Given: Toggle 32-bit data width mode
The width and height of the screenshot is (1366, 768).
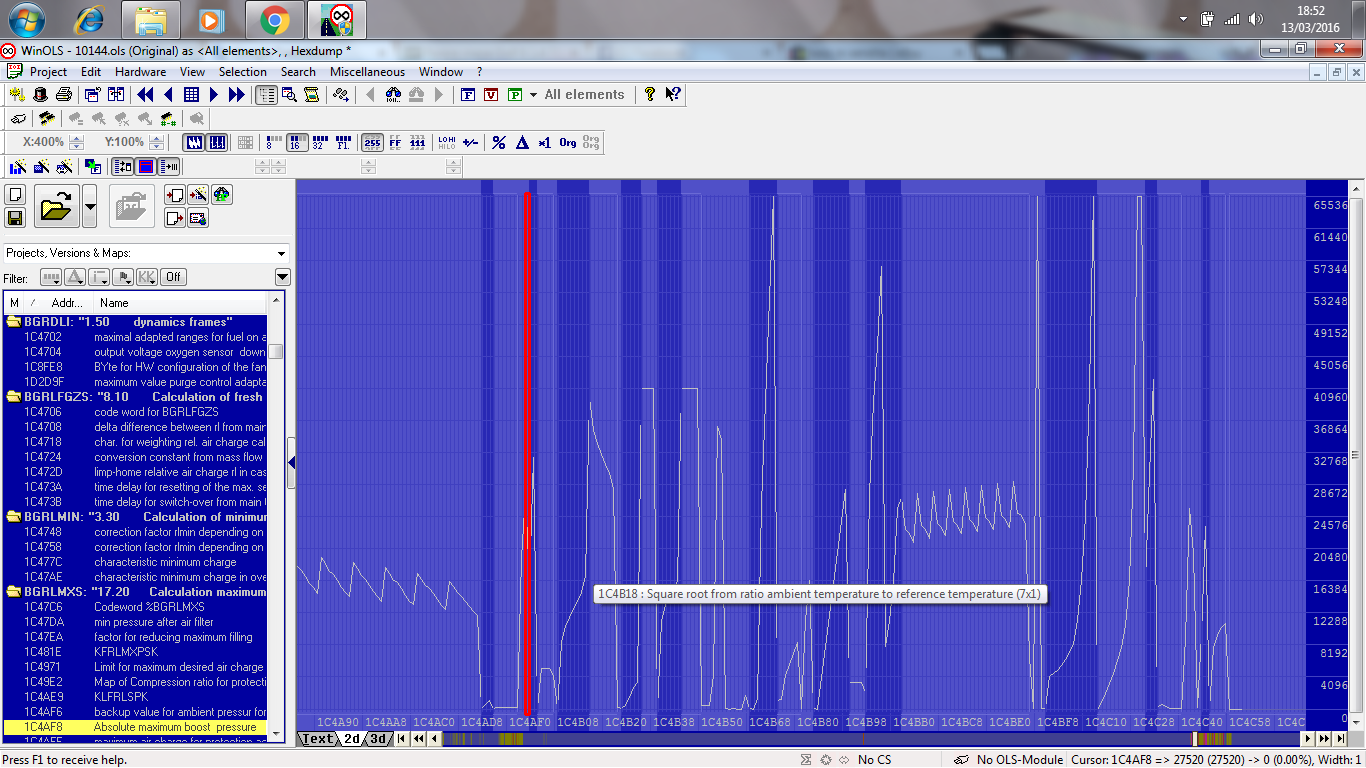Looking at the screenshot, I should (320, 142).
